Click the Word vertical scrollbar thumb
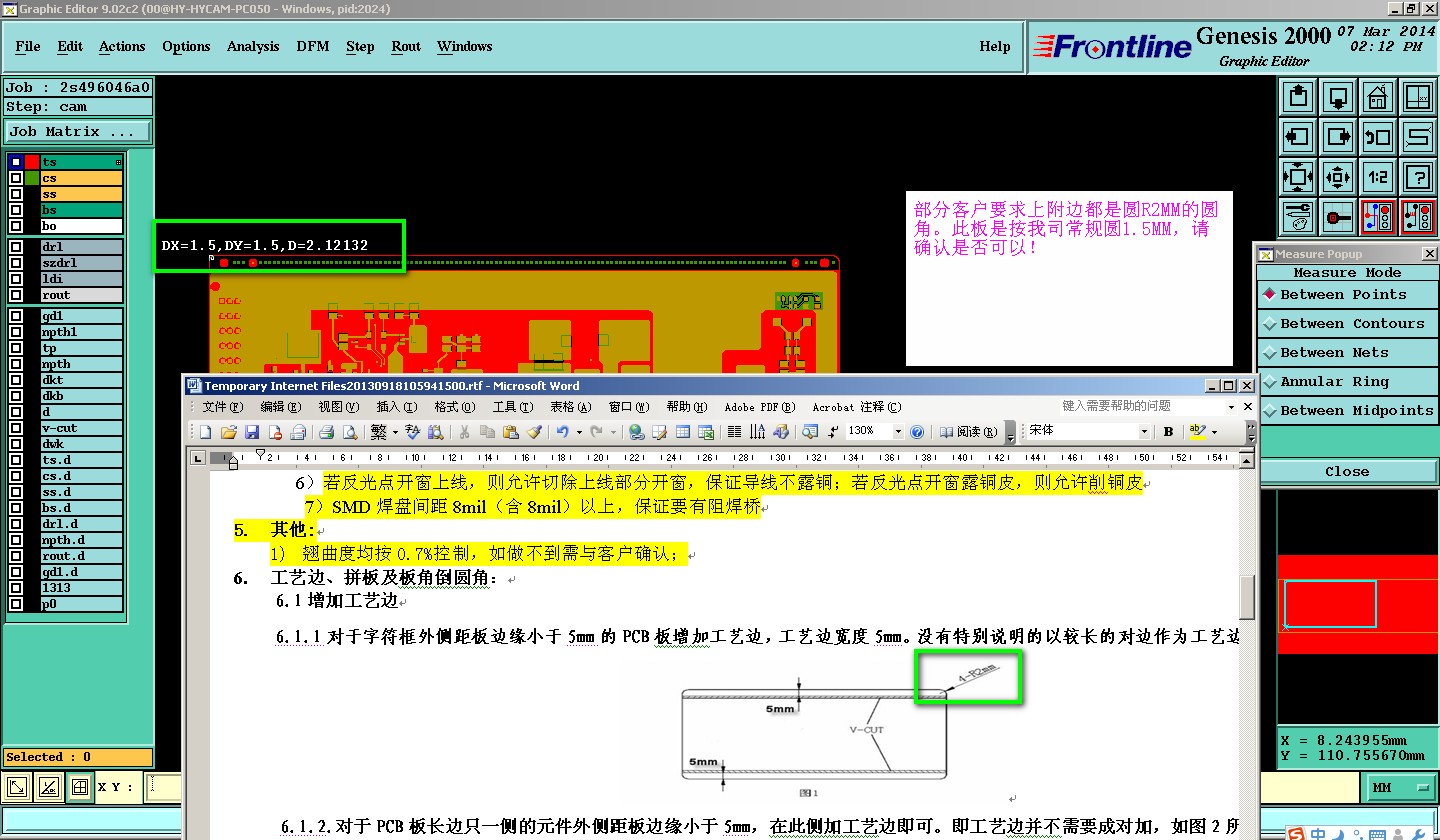Image resolution: width=1440 pixels, height=840 pixels. [x=1247, y=598]
